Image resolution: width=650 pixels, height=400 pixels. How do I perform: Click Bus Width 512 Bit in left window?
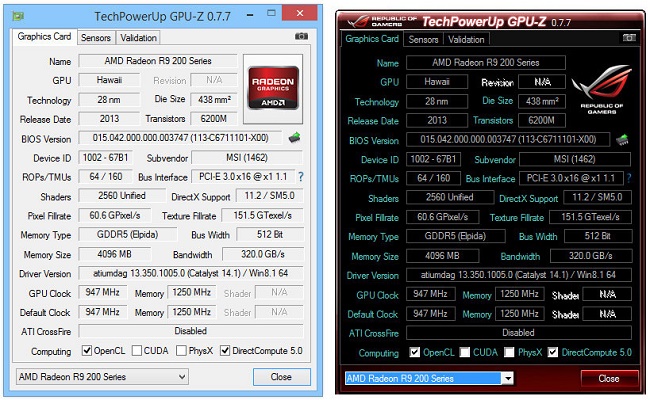(270, 234)
